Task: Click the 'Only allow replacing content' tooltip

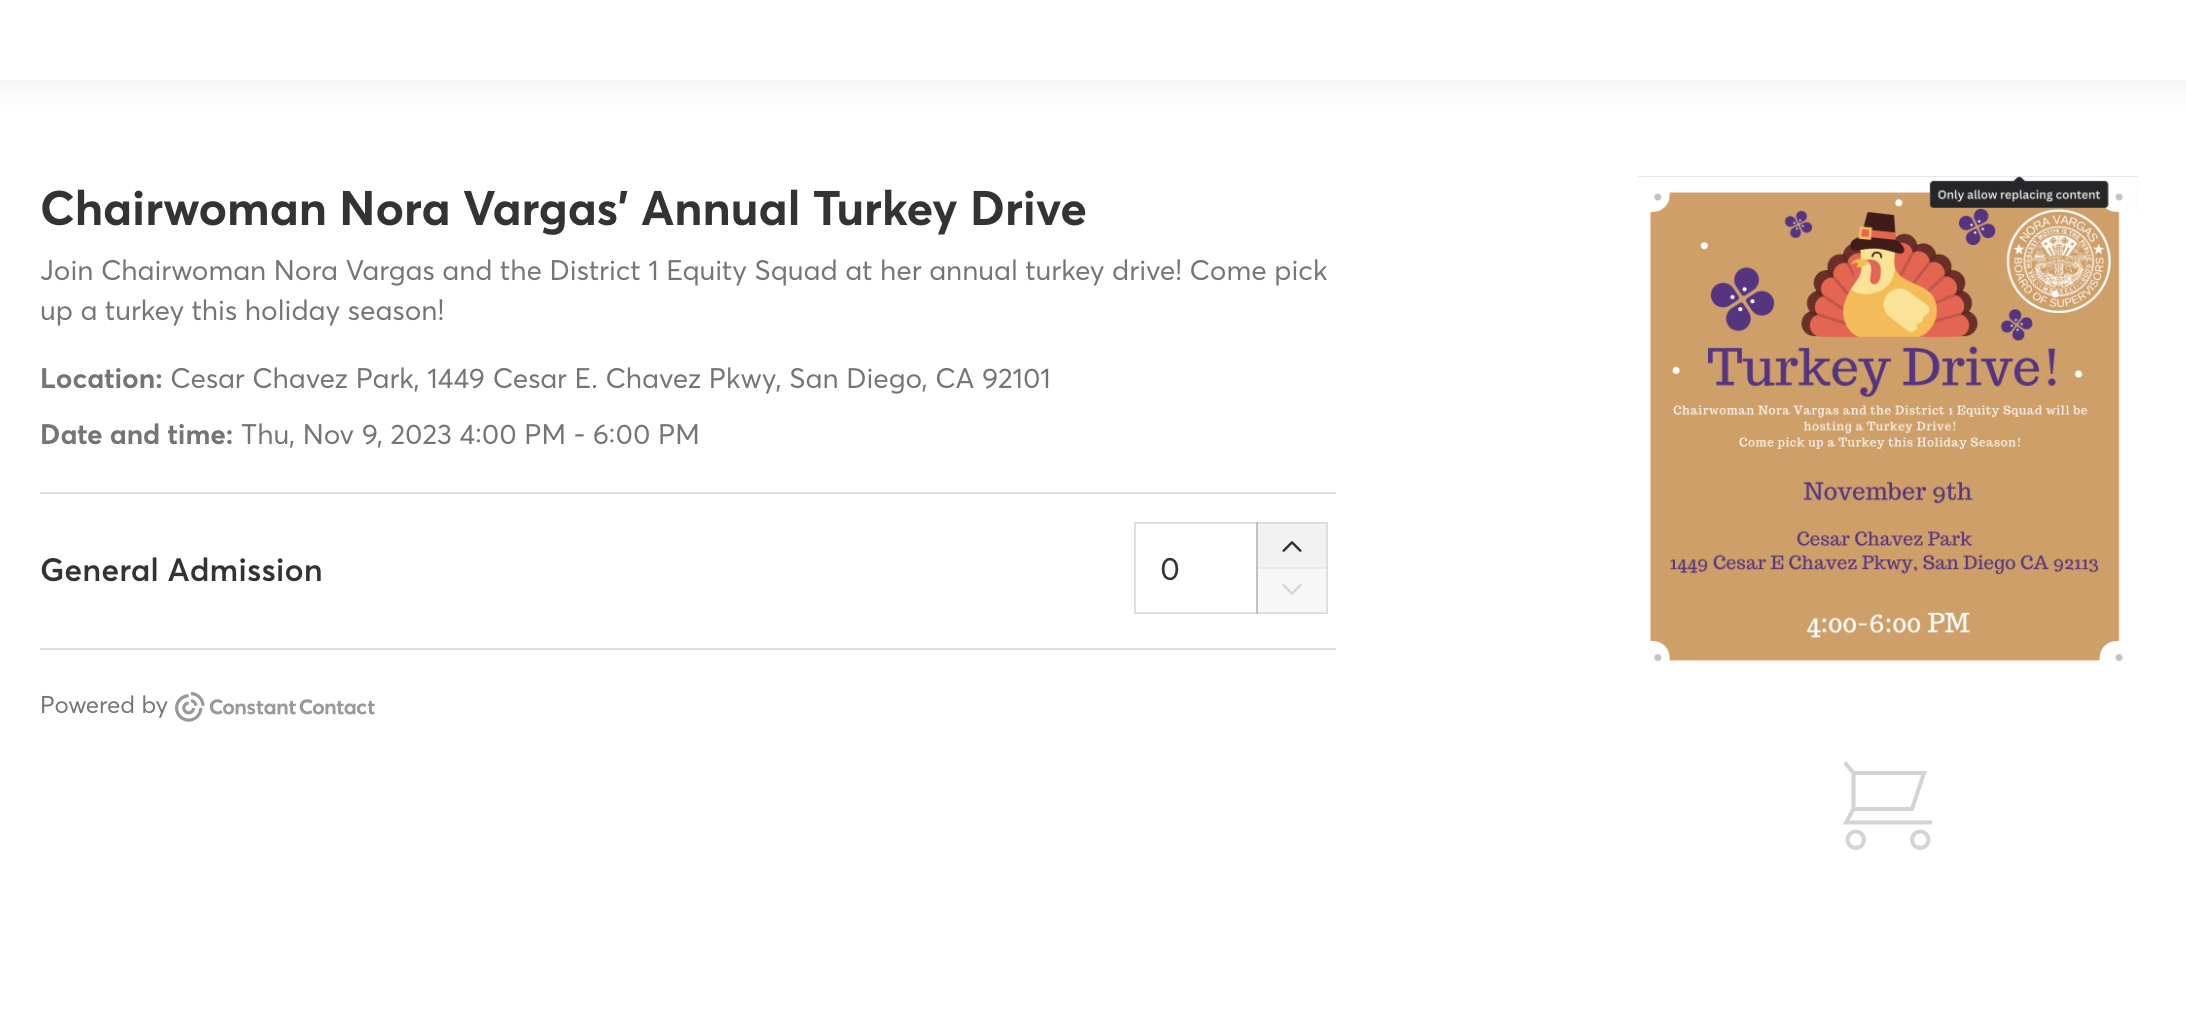Action: point(2018,194)
